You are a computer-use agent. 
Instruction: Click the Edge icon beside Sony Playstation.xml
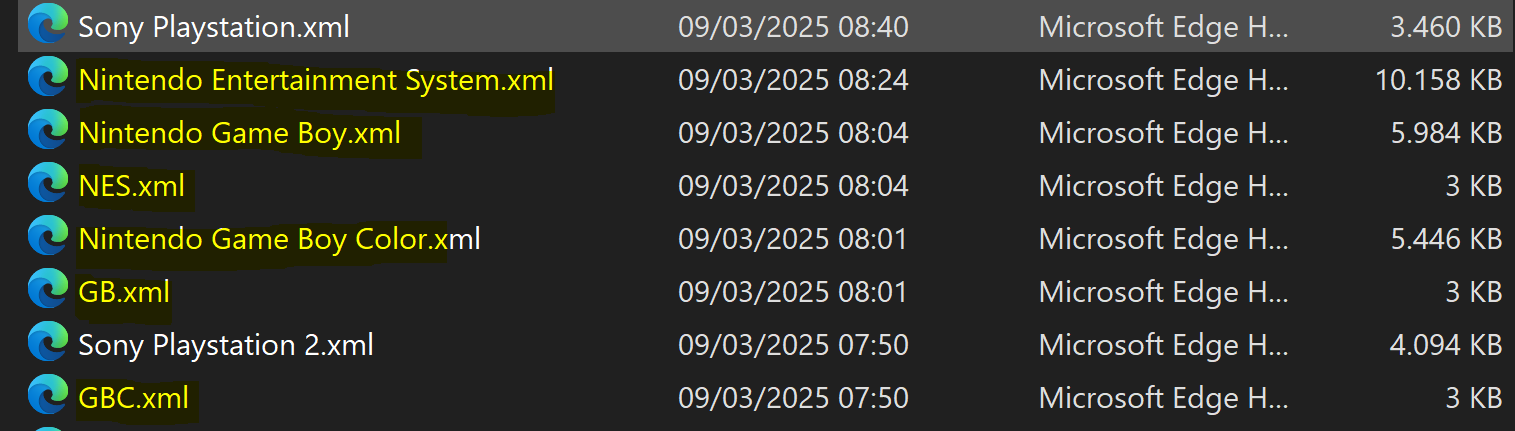[x=47, y=27]
